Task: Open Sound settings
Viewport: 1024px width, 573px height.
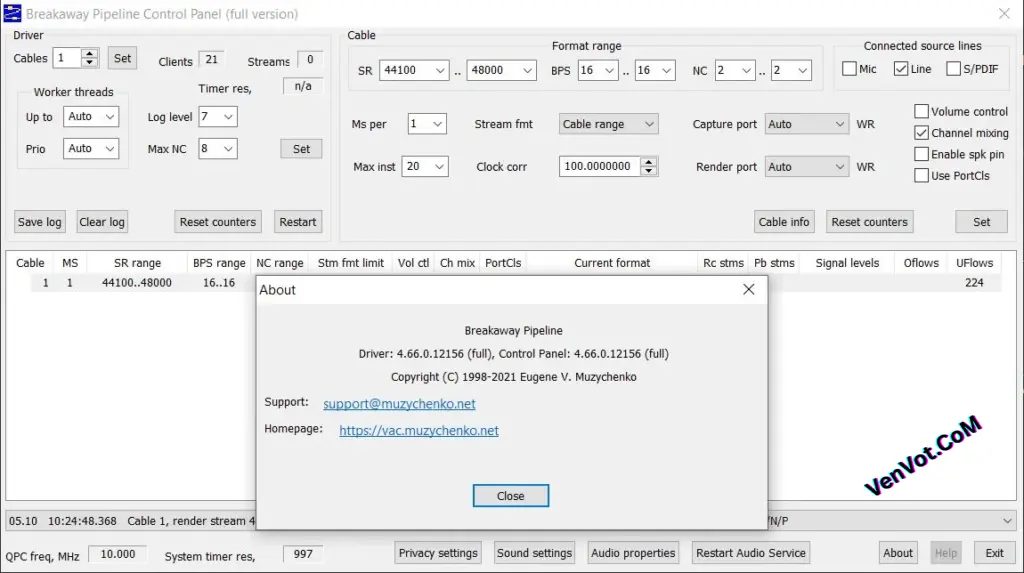Action: coord(534,553)
